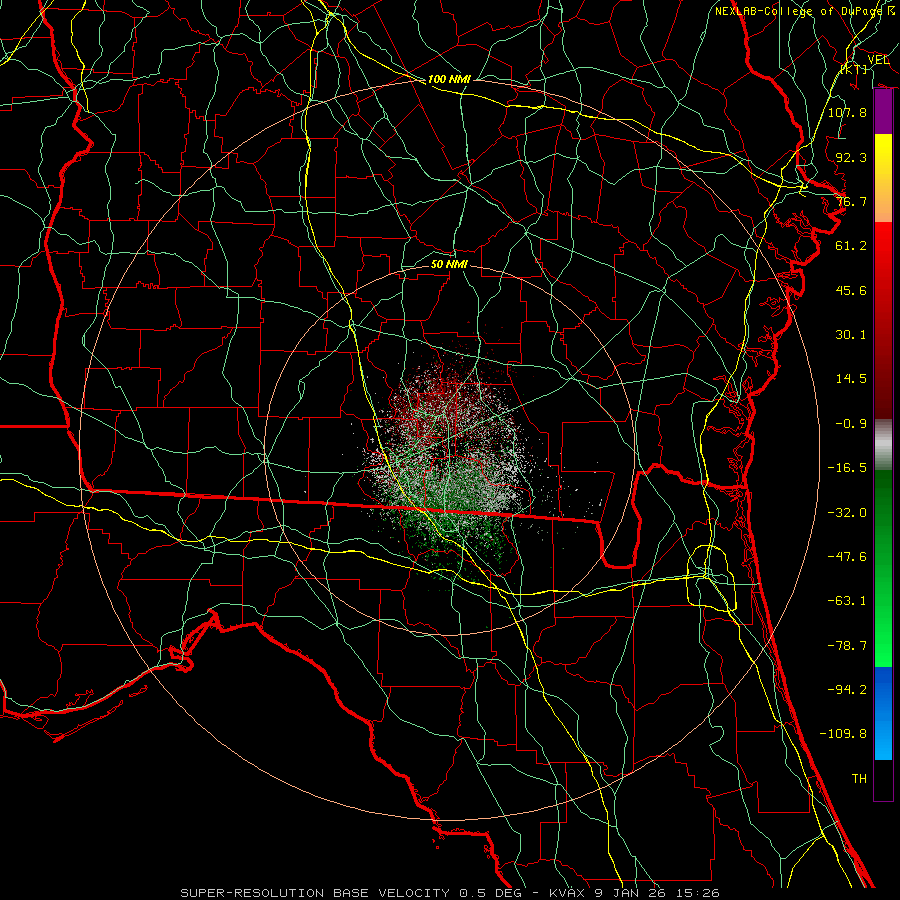This screenshot has height=900, width=900.
Task: Click the "100 NMI" range ring label
Action: 449,79
